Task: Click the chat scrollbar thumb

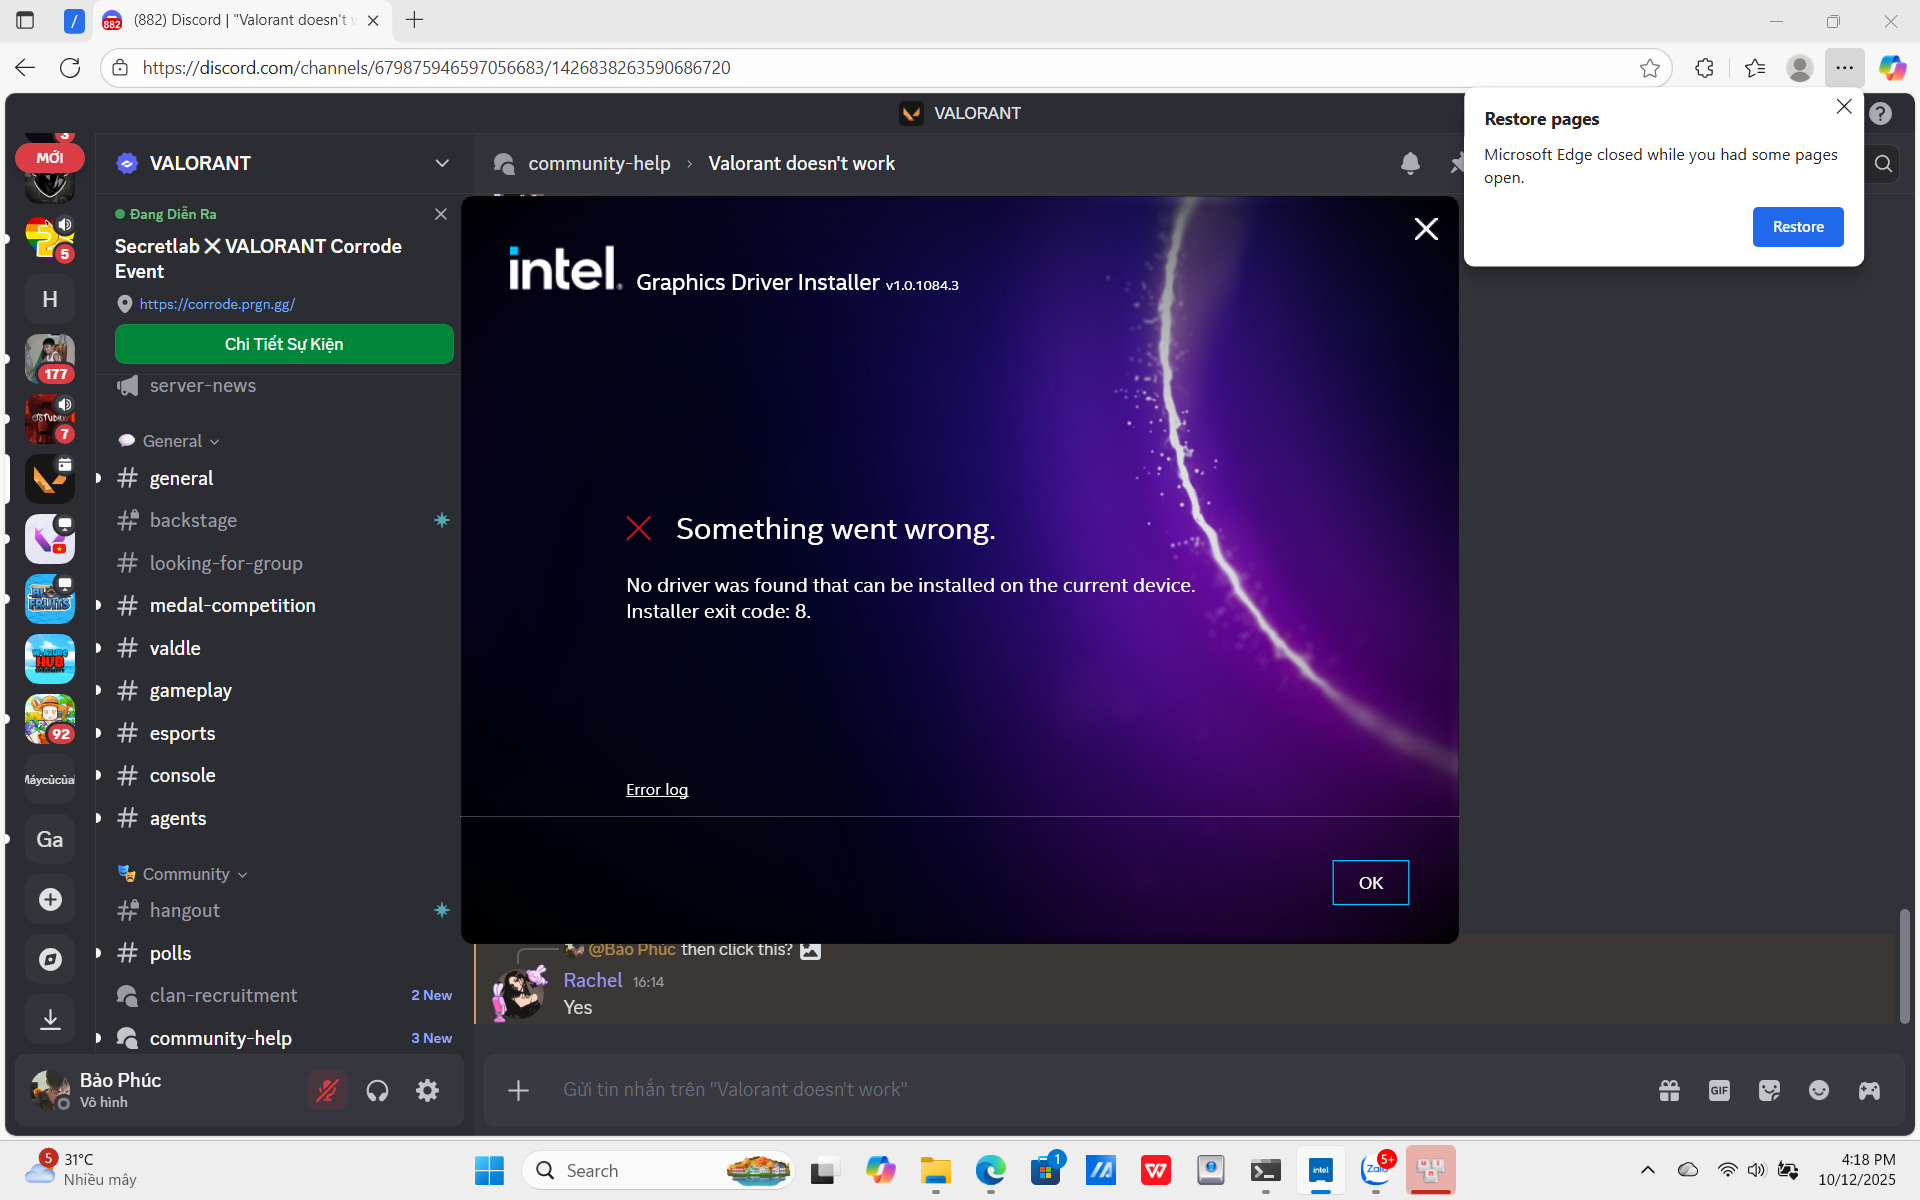Action: (x=1904, y=965)
